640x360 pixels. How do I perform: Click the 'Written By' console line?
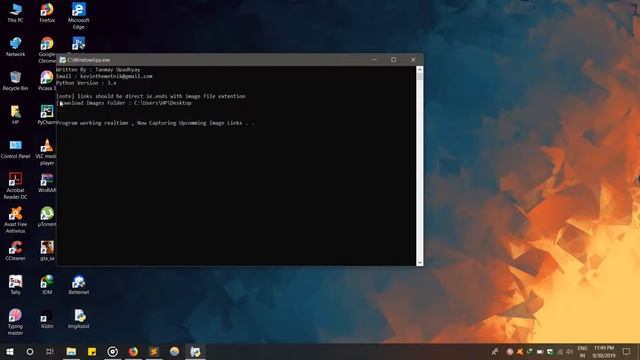(98, 70)
